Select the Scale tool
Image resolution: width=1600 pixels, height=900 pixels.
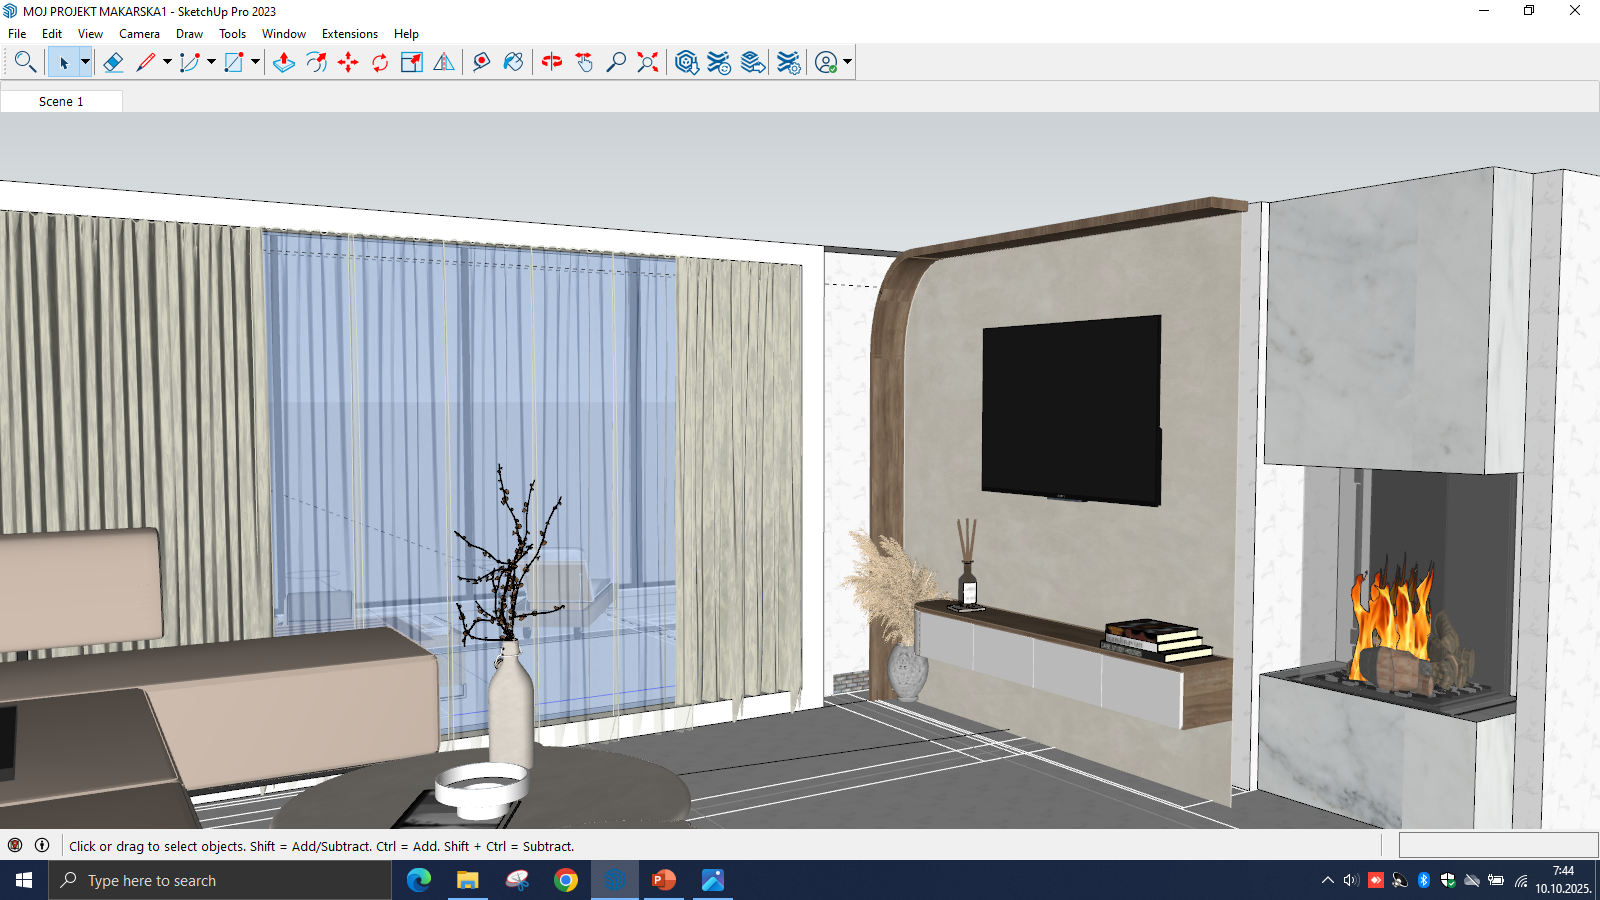[412, 62]
